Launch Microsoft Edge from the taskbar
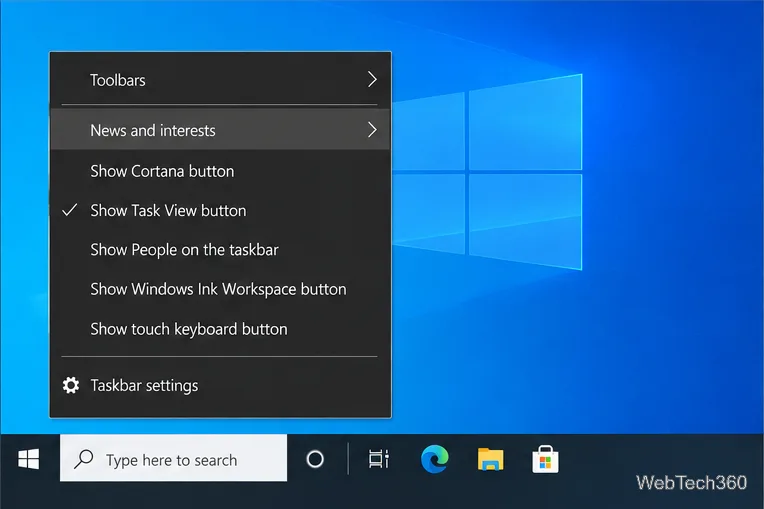 coord(434,459)
